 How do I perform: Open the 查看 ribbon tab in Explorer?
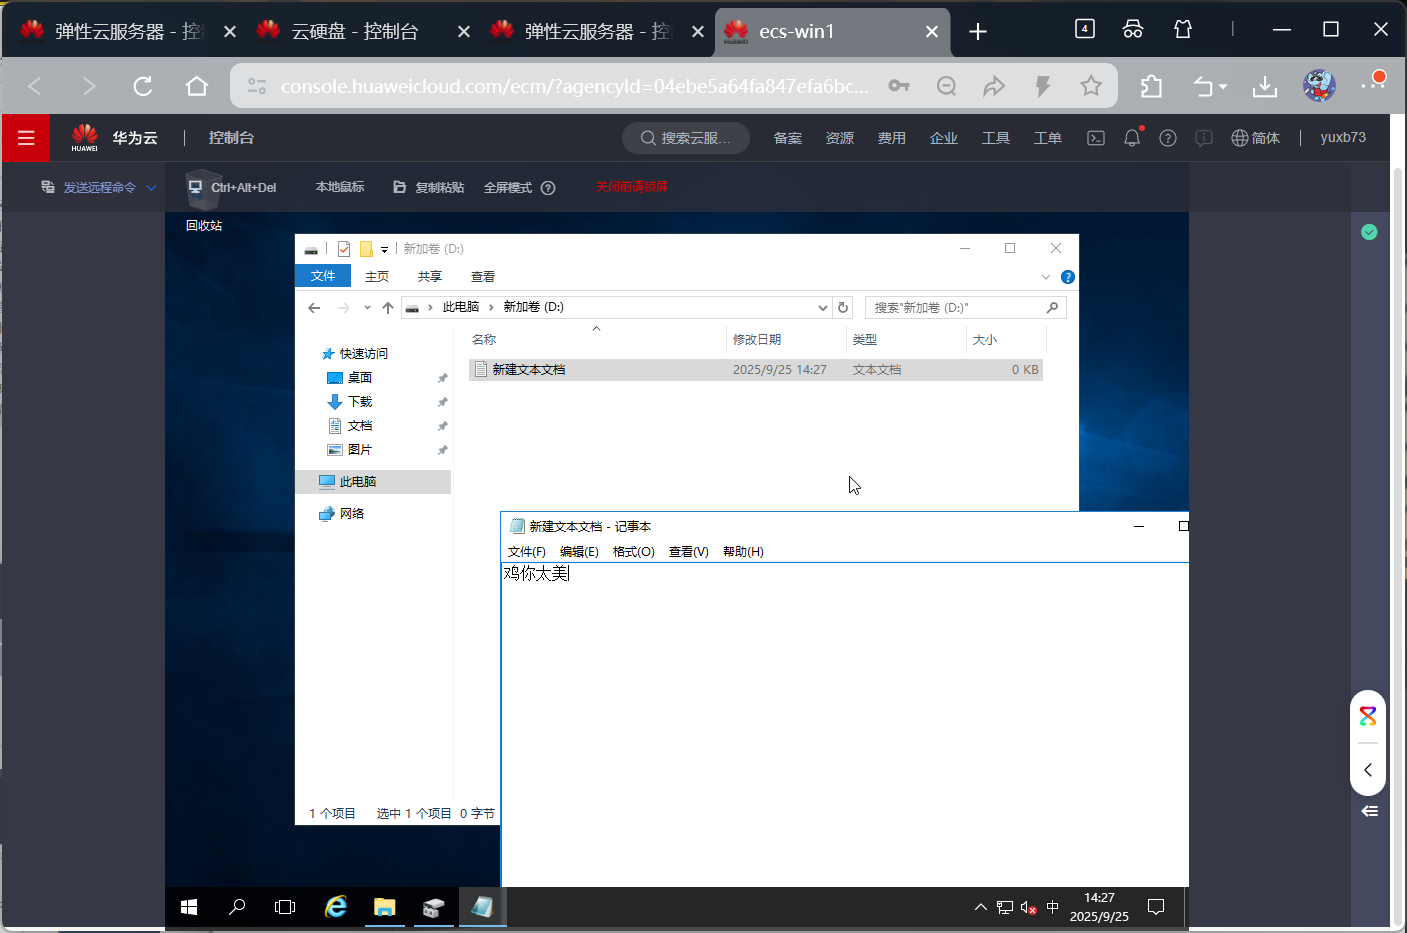pos(483,277)
